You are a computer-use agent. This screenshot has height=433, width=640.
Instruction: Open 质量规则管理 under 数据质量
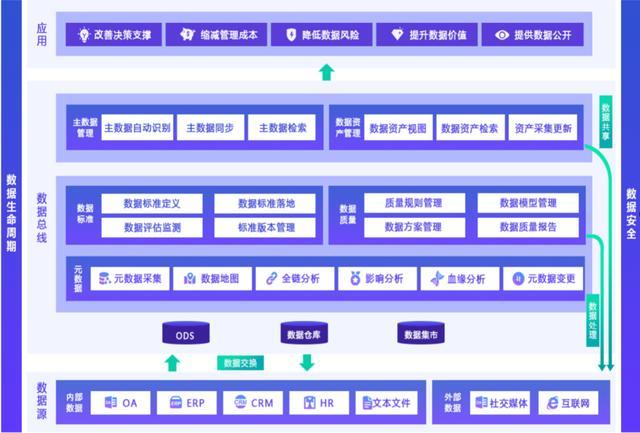(x=414, y=203)
